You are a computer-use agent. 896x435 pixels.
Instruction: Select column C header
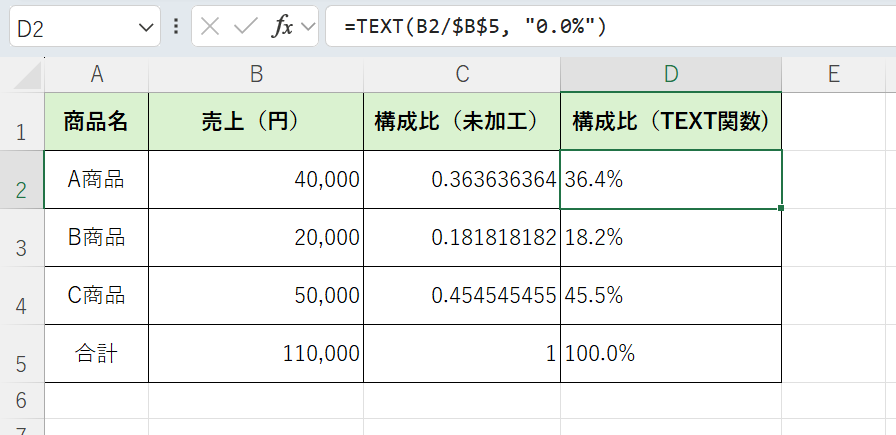point(462,75)
